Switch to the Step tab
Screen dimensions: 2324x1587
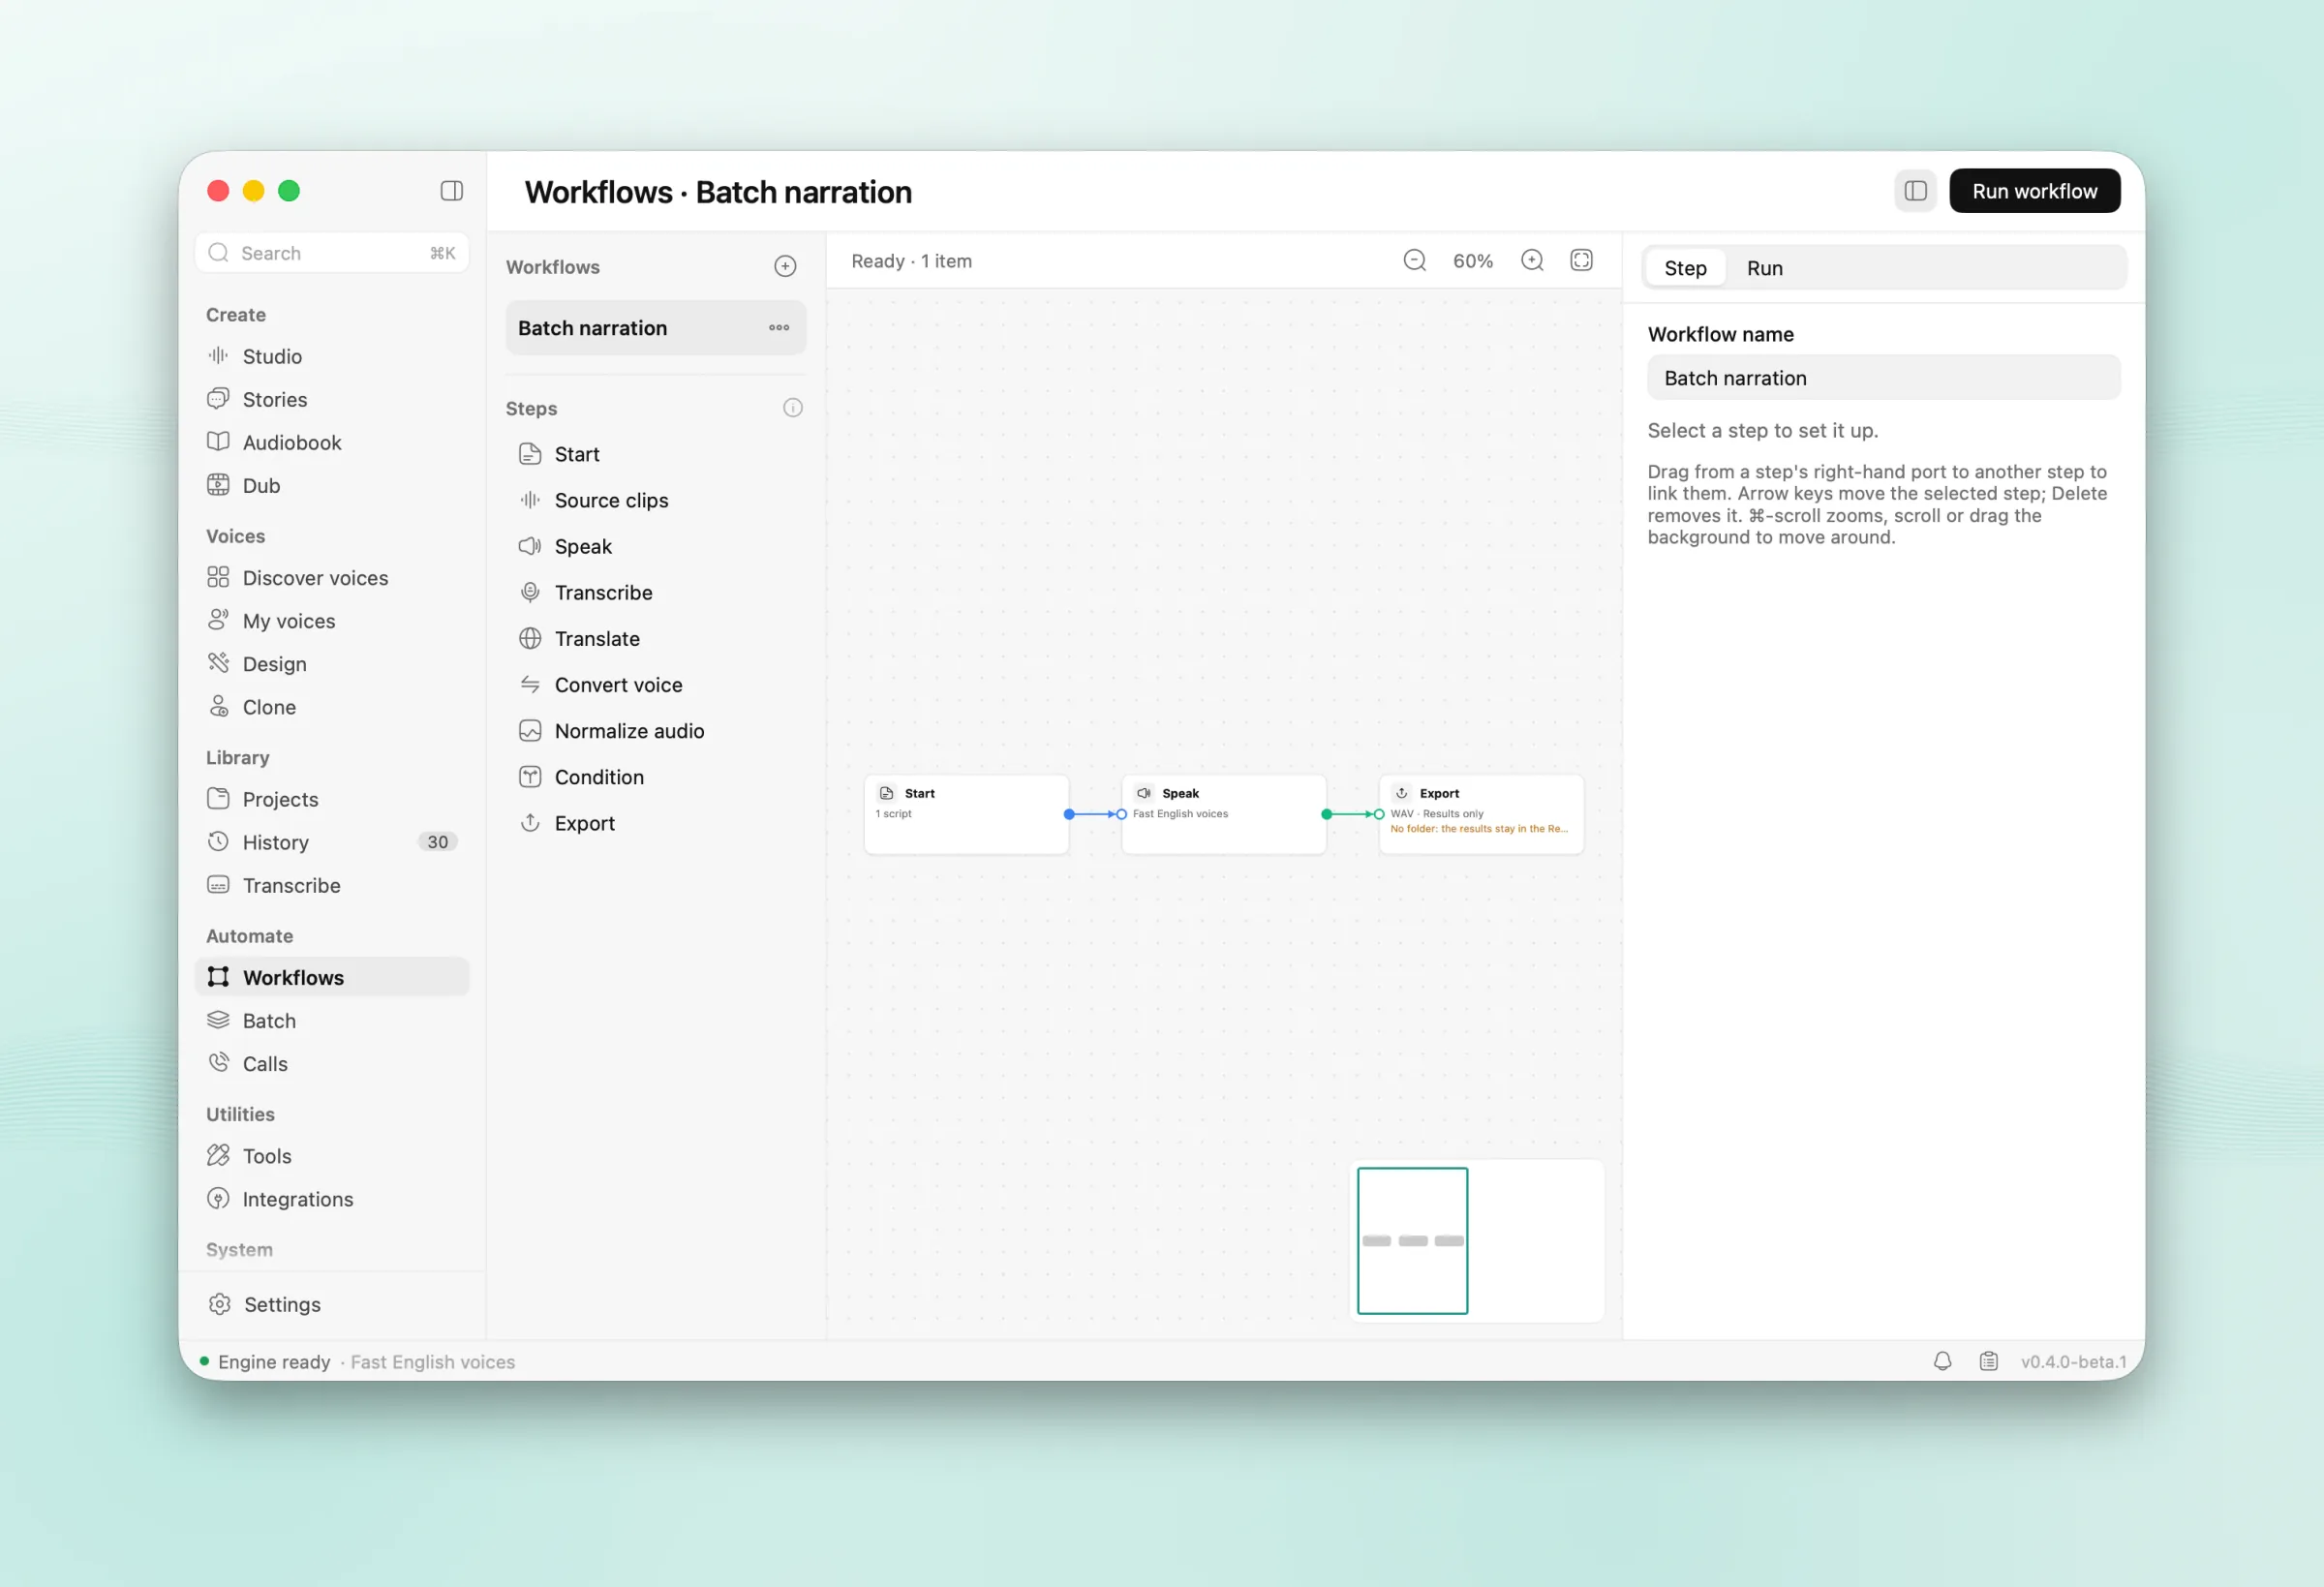pos(1685,268)
